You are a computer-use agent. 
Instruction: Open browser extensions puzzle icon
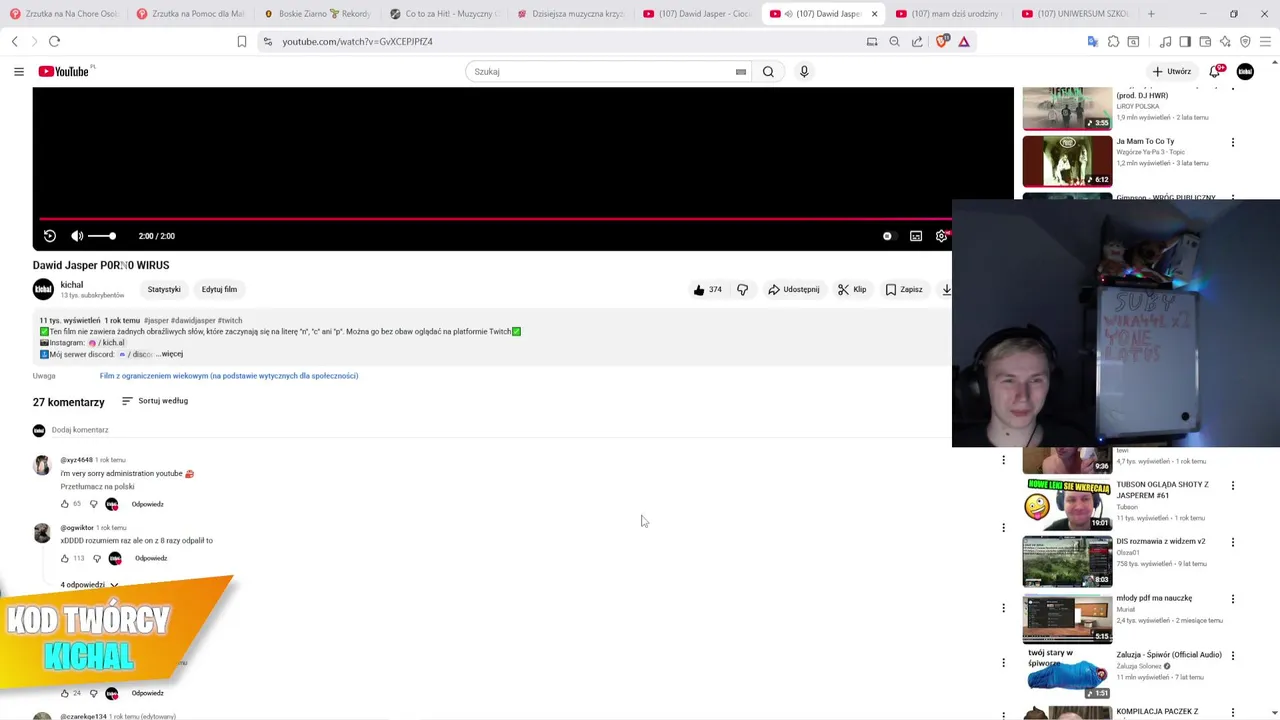[1113, 41]
